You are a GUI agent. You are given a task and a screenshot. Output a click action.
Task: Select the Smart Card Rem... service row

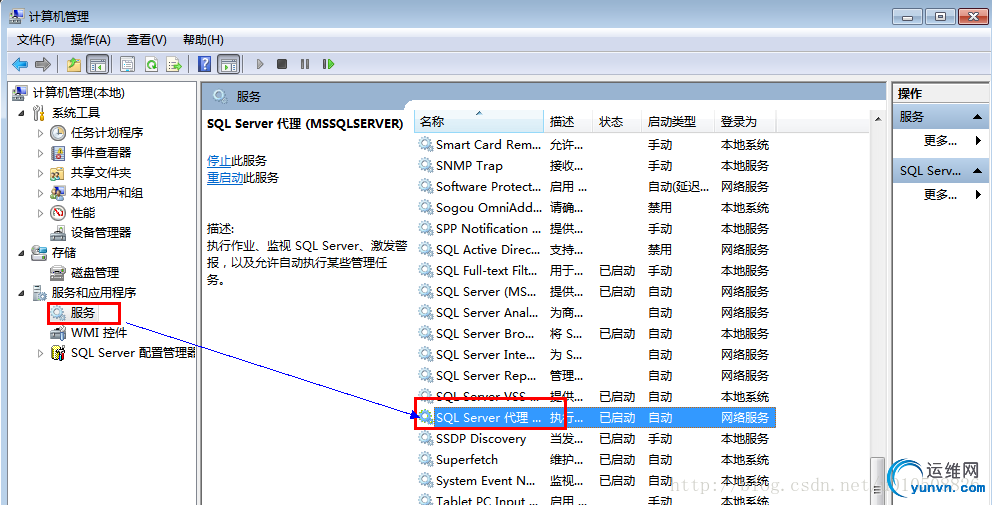[x=595, y=145]
